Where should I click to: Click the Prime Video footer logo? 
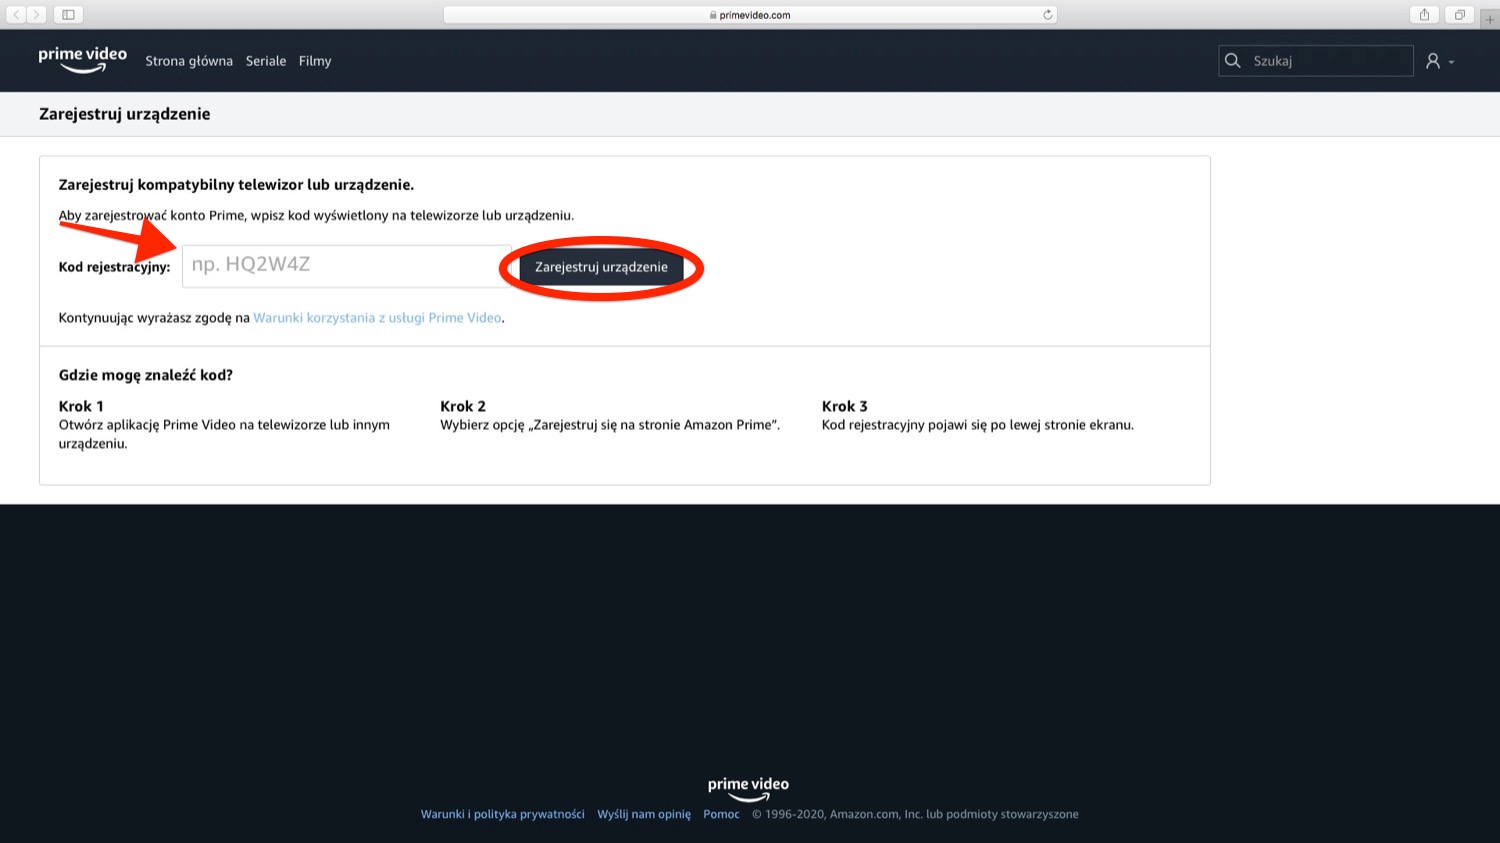(x=748, y=787)
